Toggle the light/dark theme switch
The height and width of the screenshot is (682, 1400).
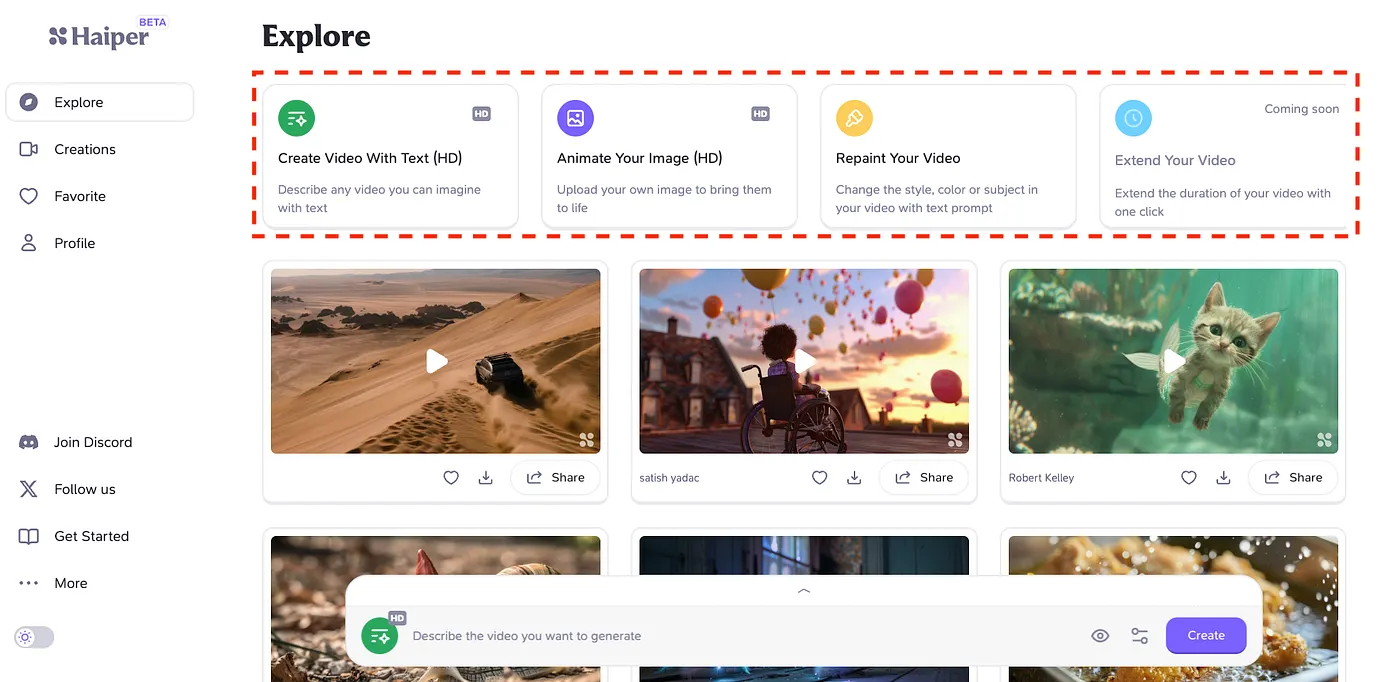(34, 637)
